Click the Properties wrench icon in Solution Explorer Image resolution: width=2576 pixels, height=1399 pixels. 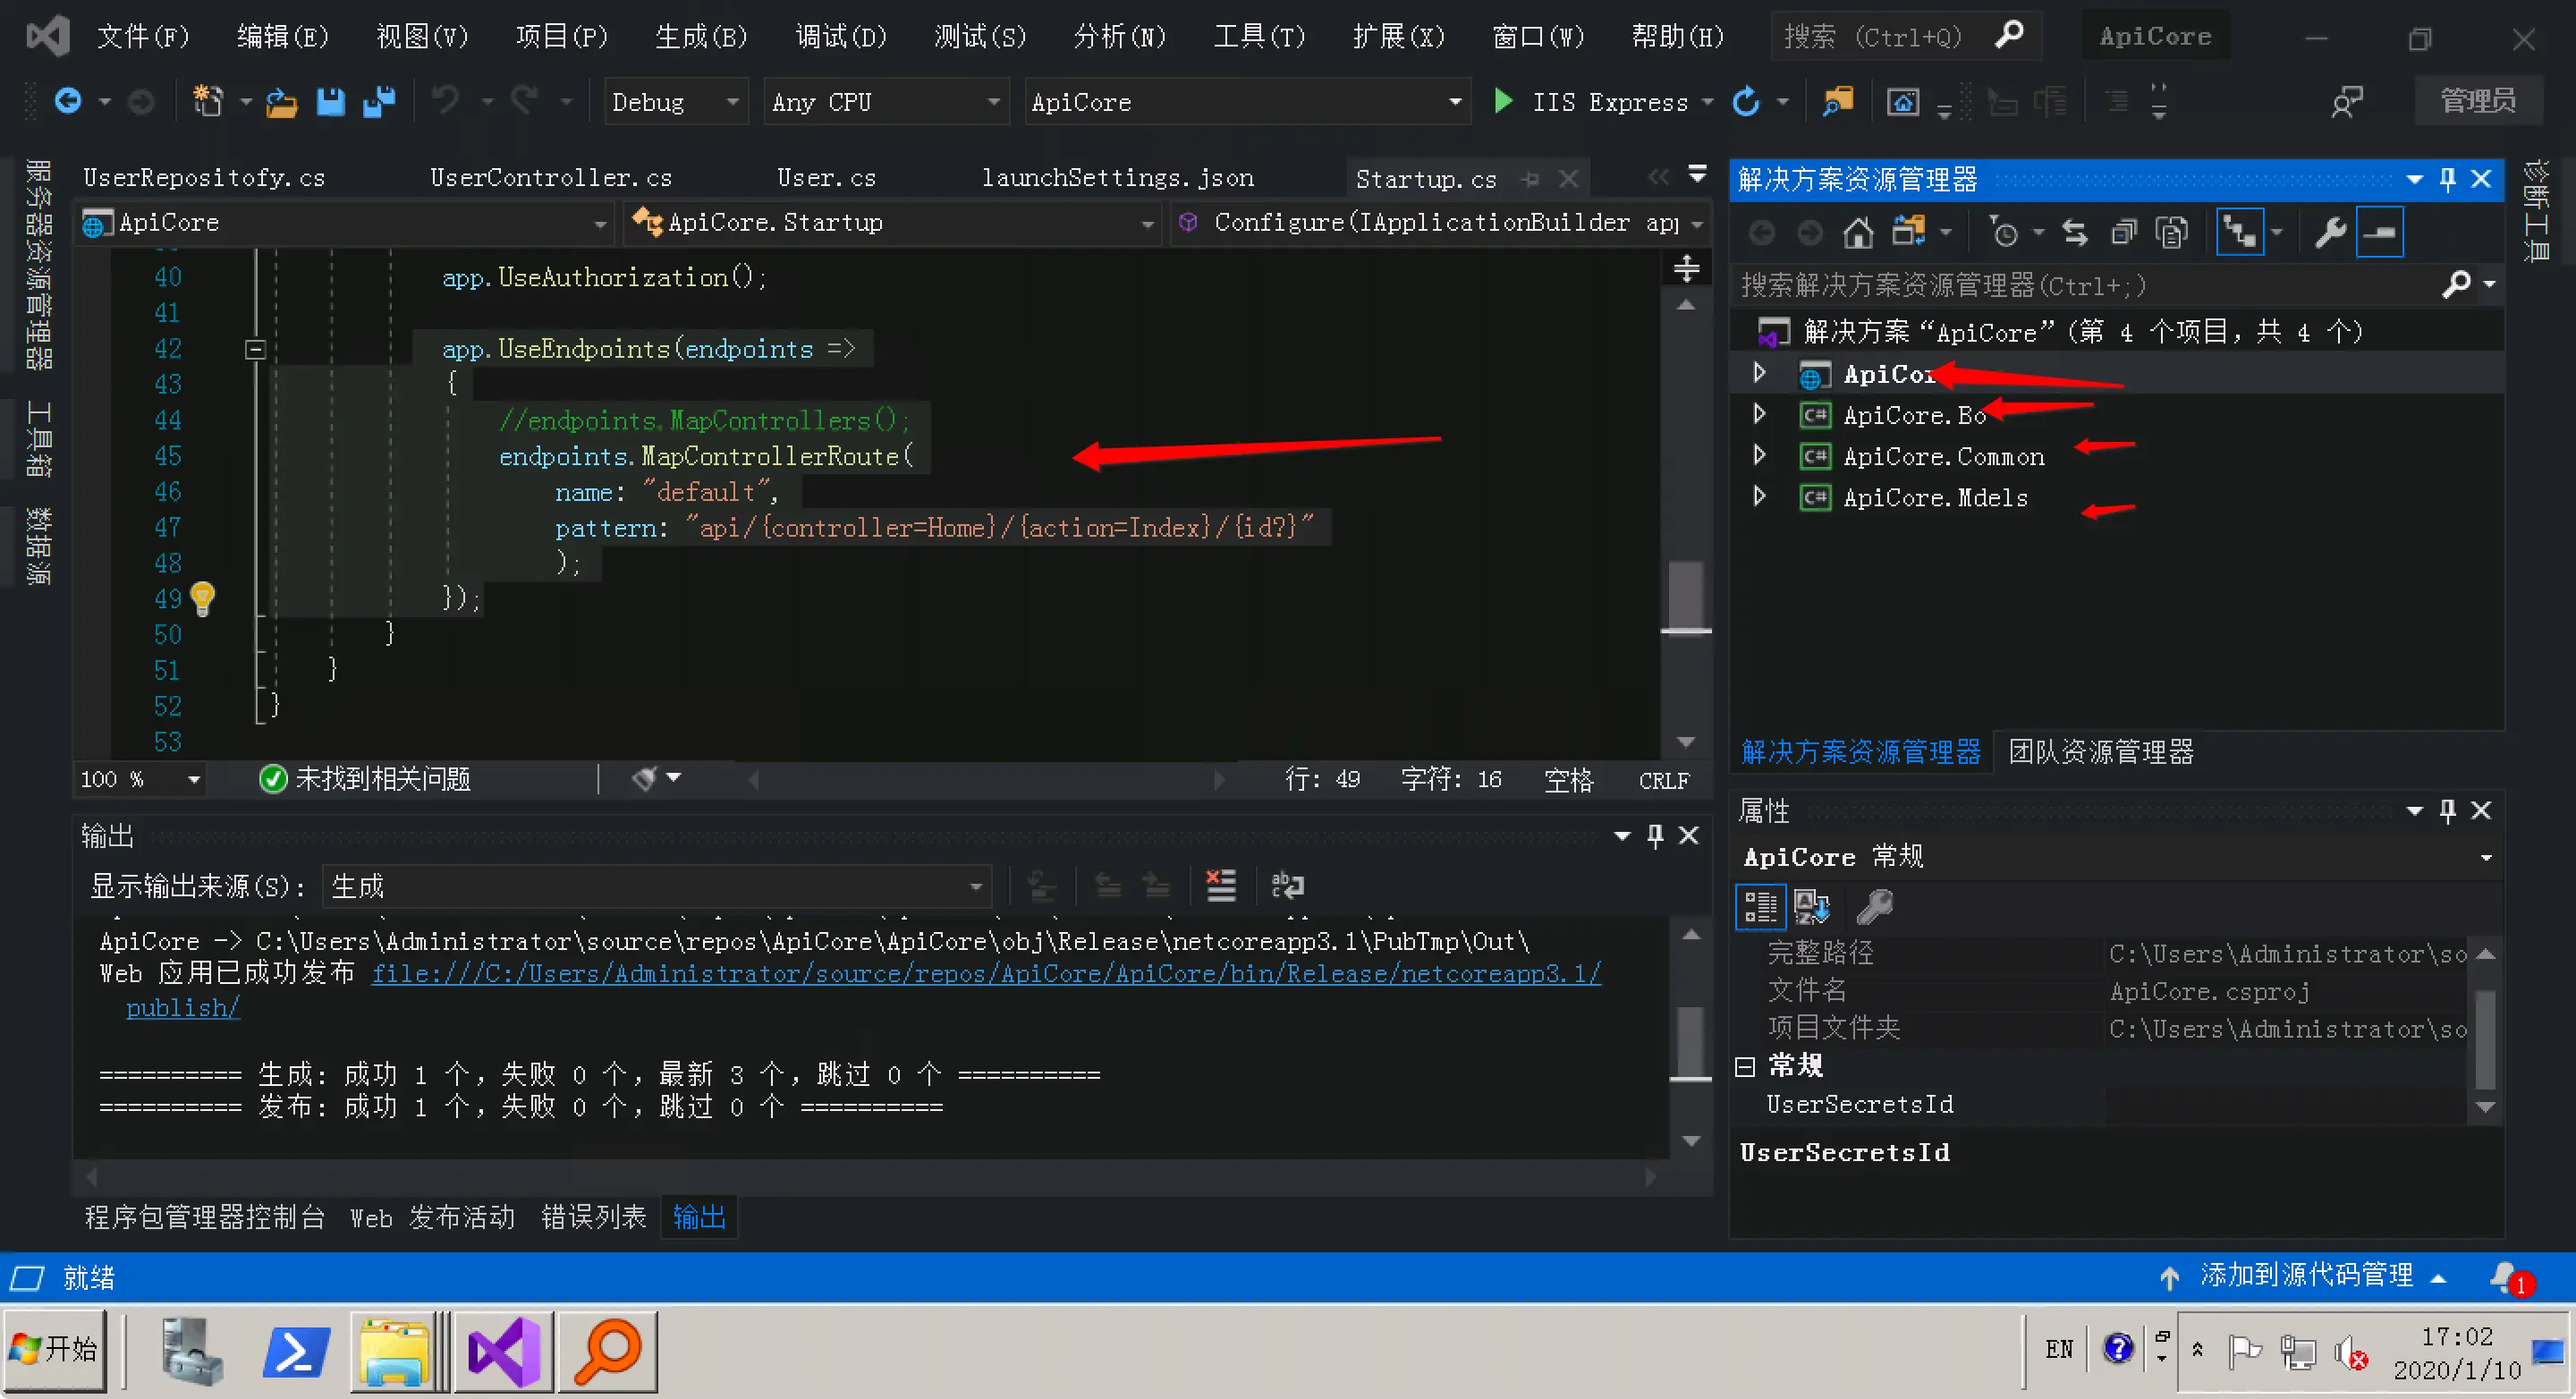tap(2330, 234)
